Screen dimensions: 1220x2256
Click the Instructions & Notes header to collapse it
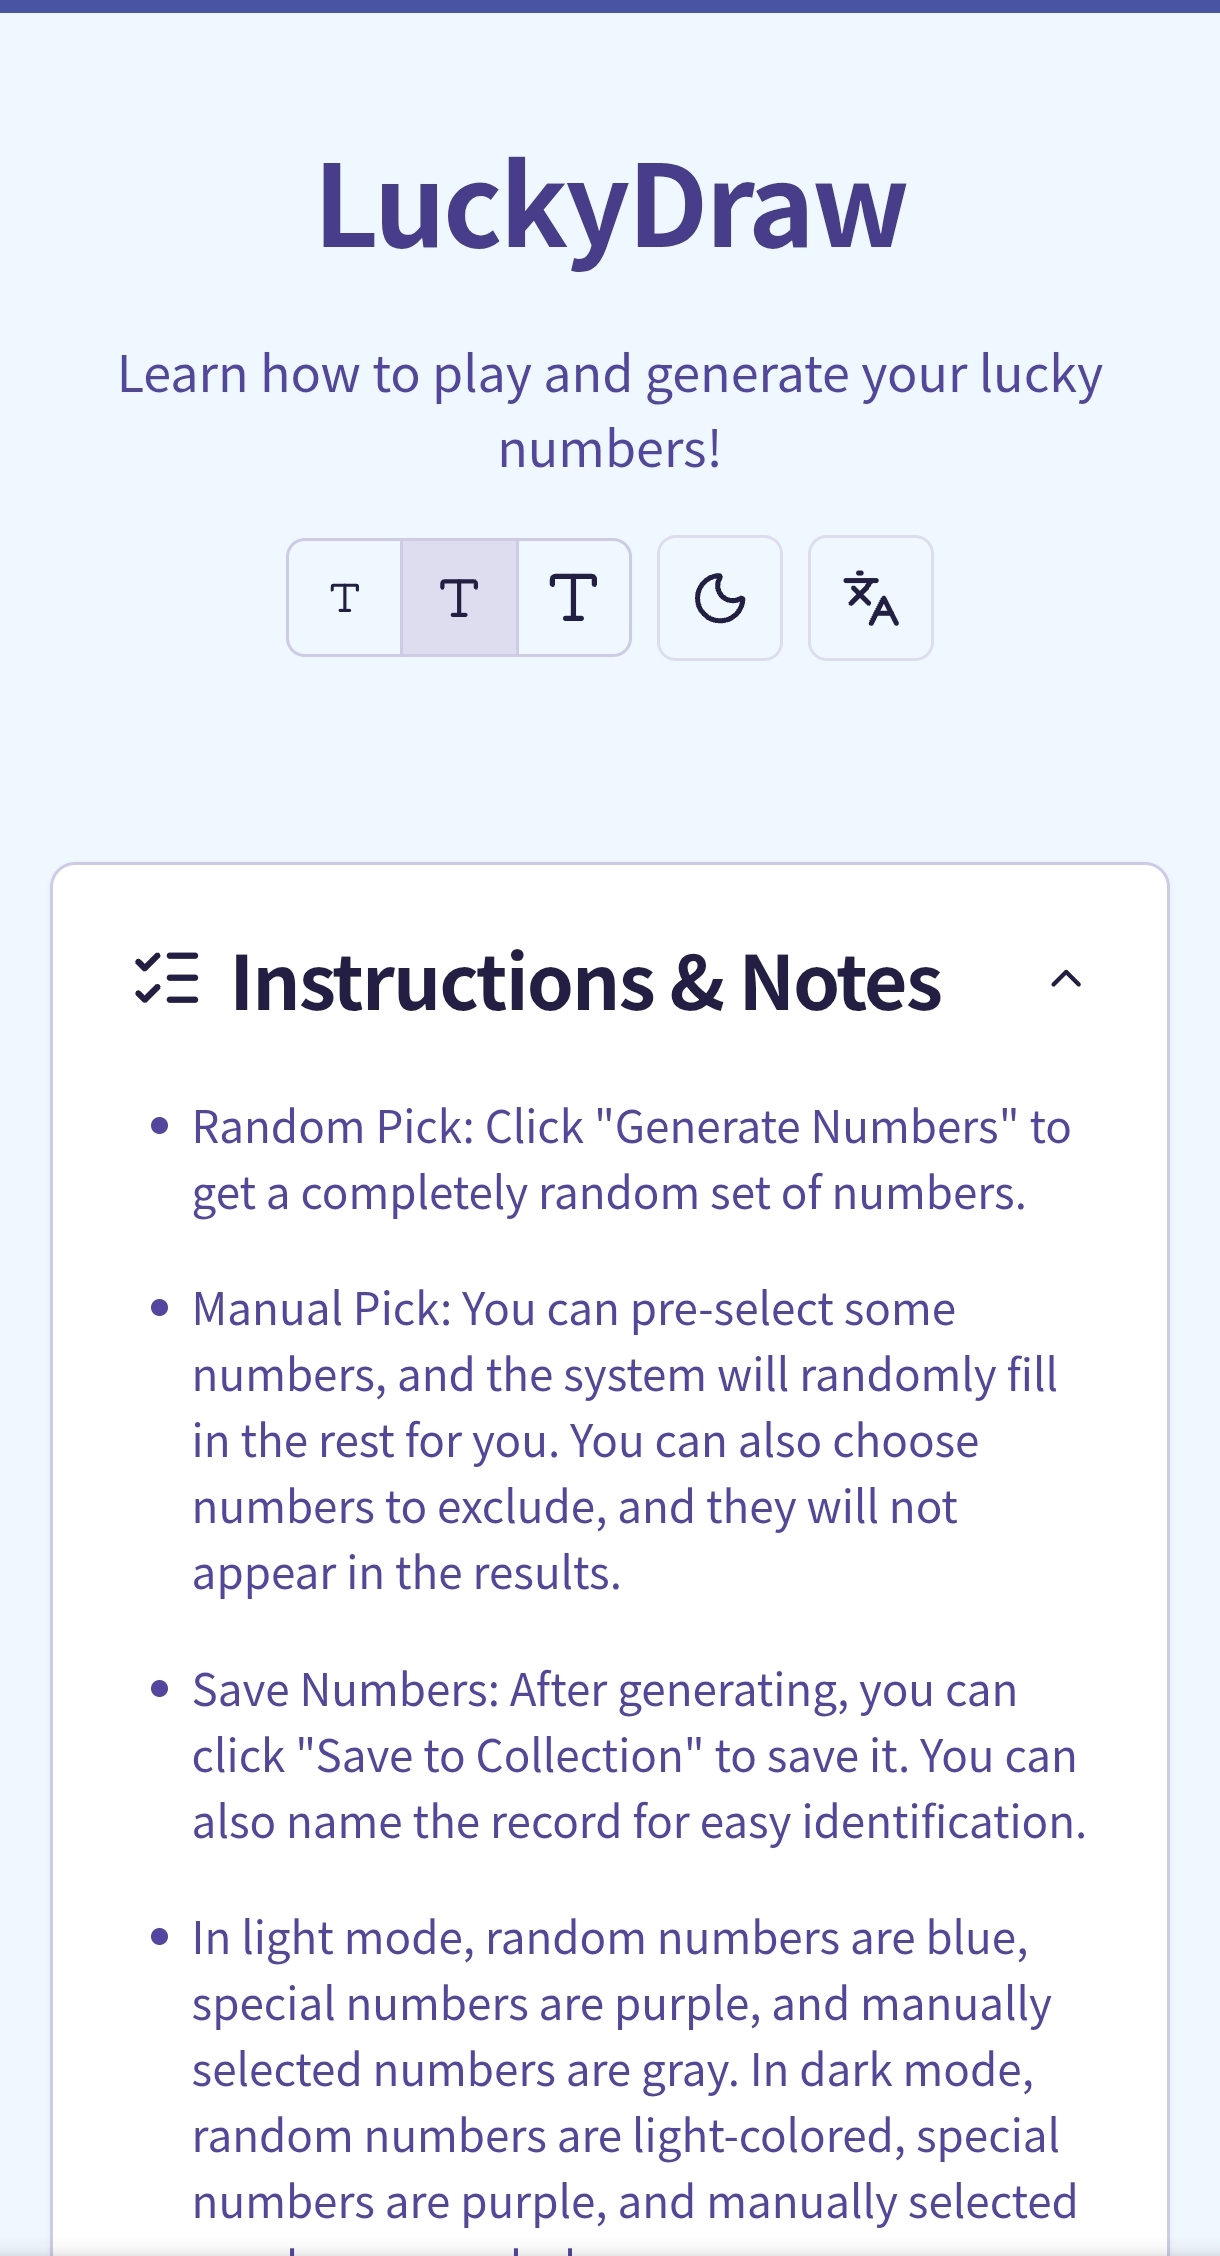[585, 981]
